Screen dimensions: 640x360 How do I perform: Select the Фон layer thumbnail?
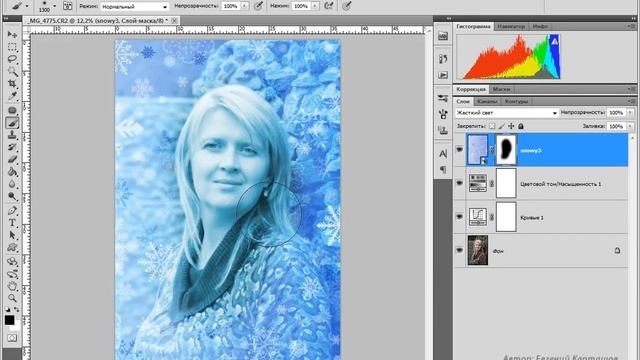point(478,250)
